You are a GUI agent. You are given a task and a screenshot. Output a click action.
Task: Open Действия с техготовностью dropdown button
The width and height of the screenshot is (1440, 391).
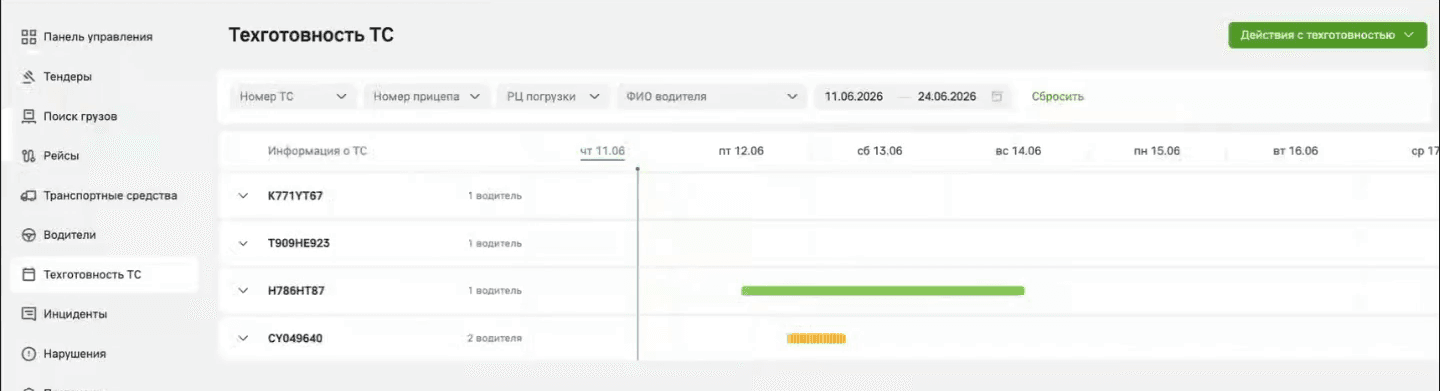point(1327,35)
